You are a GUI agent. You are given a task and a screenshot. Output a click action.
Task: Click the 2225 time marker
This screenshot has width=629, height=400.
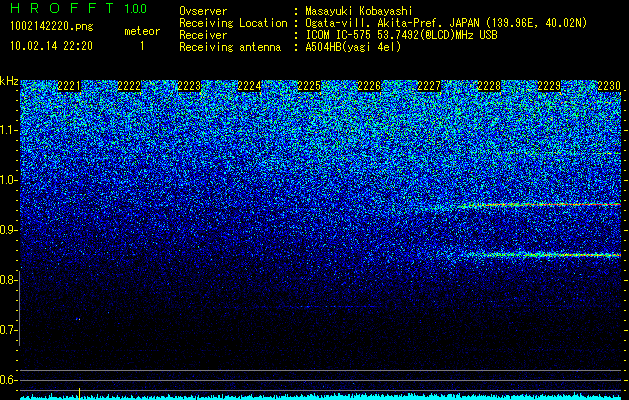point(309,86)
